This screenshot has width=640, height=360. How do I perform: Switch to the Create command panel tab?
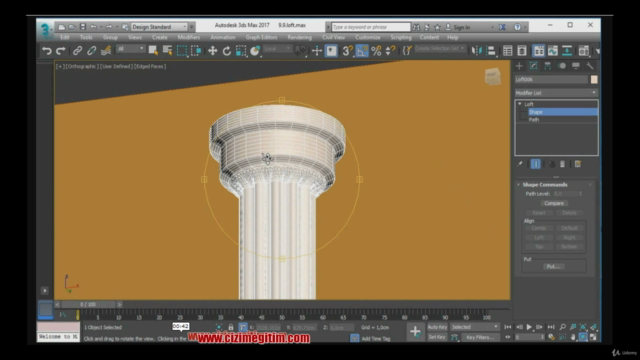coord(519,66)
